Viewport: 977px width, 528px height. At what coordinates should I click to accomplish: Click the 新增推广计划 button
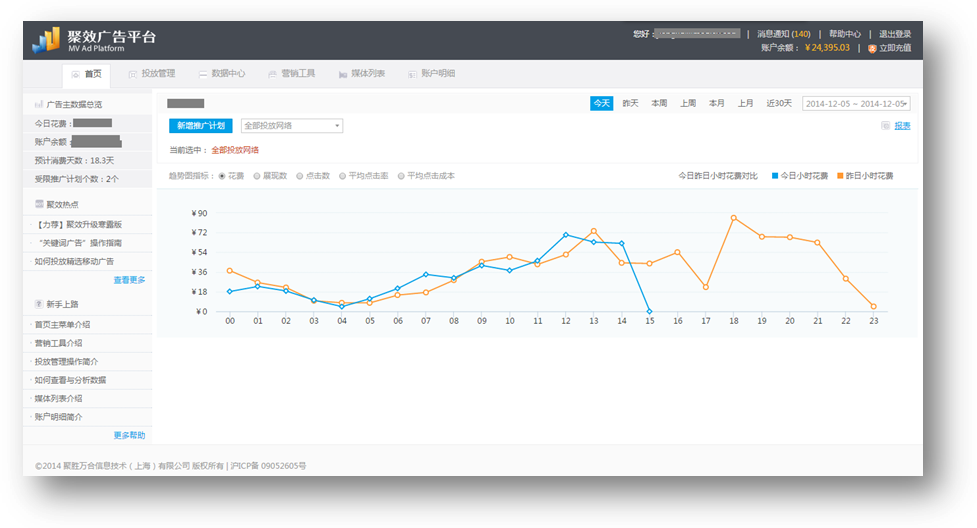pyautogui.click(x=201, y=125)
